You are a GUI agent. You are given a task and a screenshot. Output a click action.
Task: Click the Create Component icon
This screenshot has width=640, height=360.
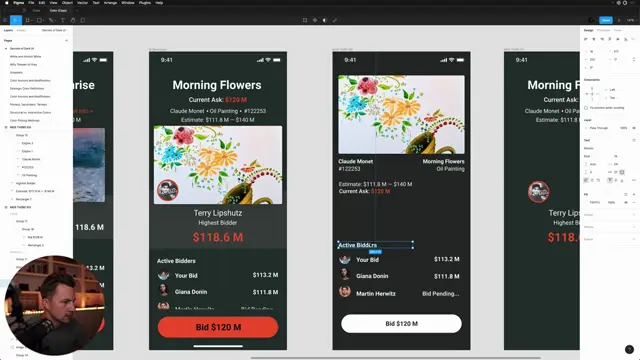coord(315,20)
